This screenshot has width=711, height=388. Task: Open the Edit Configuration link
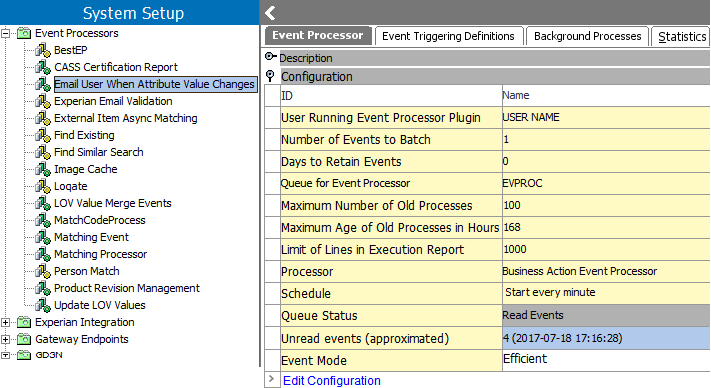[x=332, y=380]
